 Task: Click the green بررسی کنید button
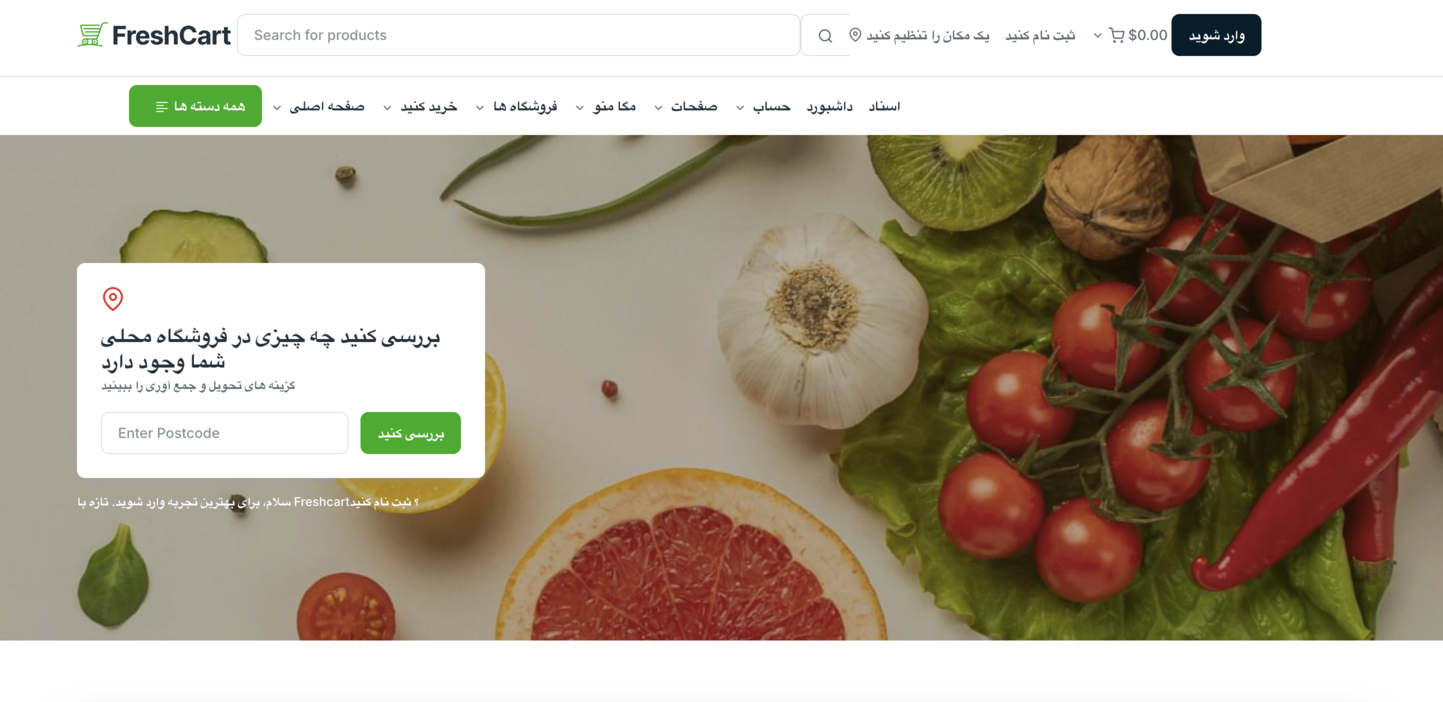click(410, 433)
